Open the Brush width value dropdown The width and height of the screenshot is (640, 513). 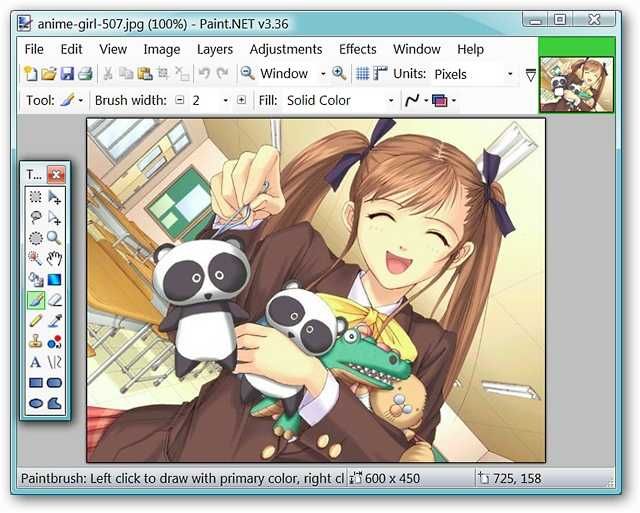pyautogui.click(x=226, y=100)
